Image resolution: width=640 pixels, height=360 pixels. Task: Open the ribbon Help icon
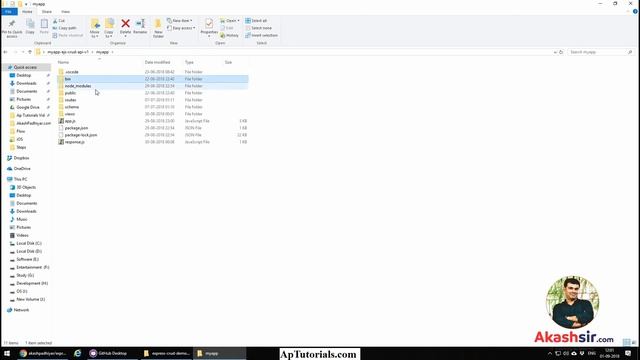(635, 11)
